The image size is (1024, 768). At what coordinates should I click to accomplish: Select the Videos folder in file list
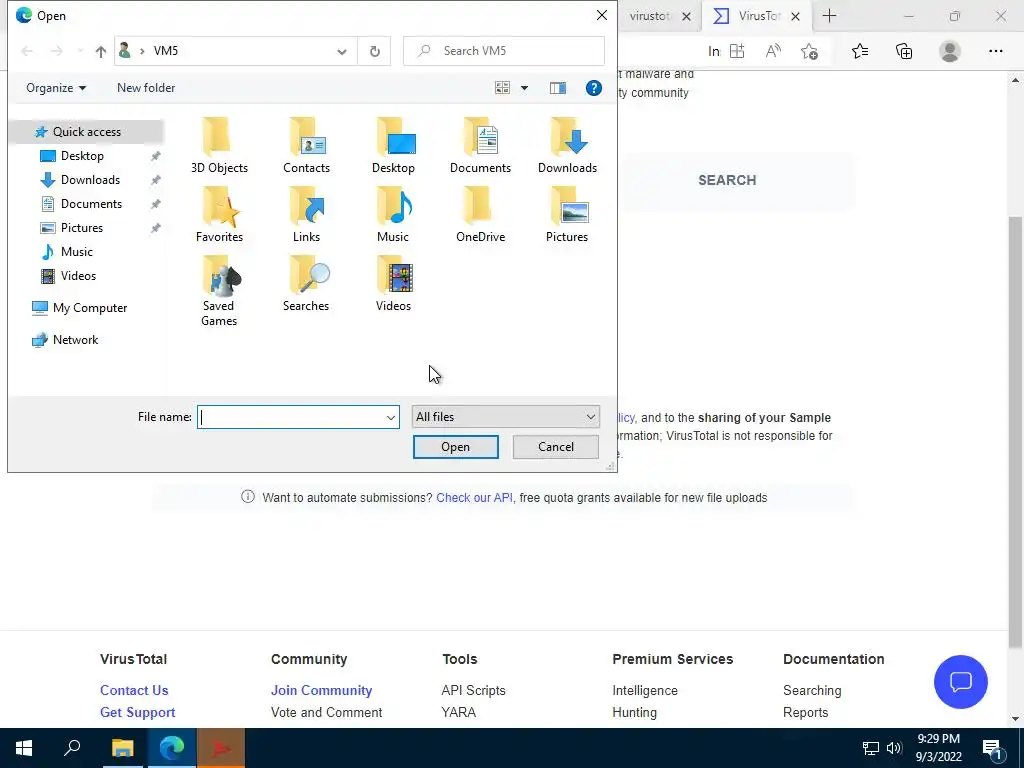click(x=393, y=284)
